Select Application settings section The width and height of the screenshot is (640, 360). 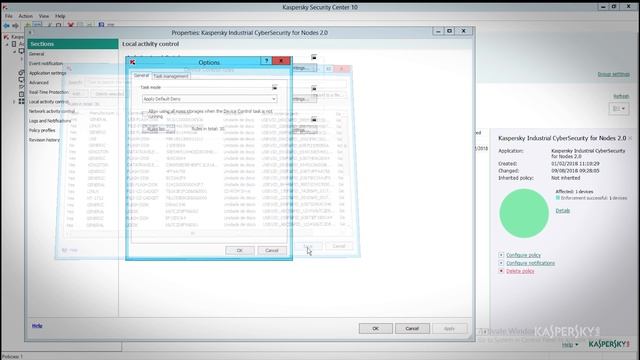47,73
